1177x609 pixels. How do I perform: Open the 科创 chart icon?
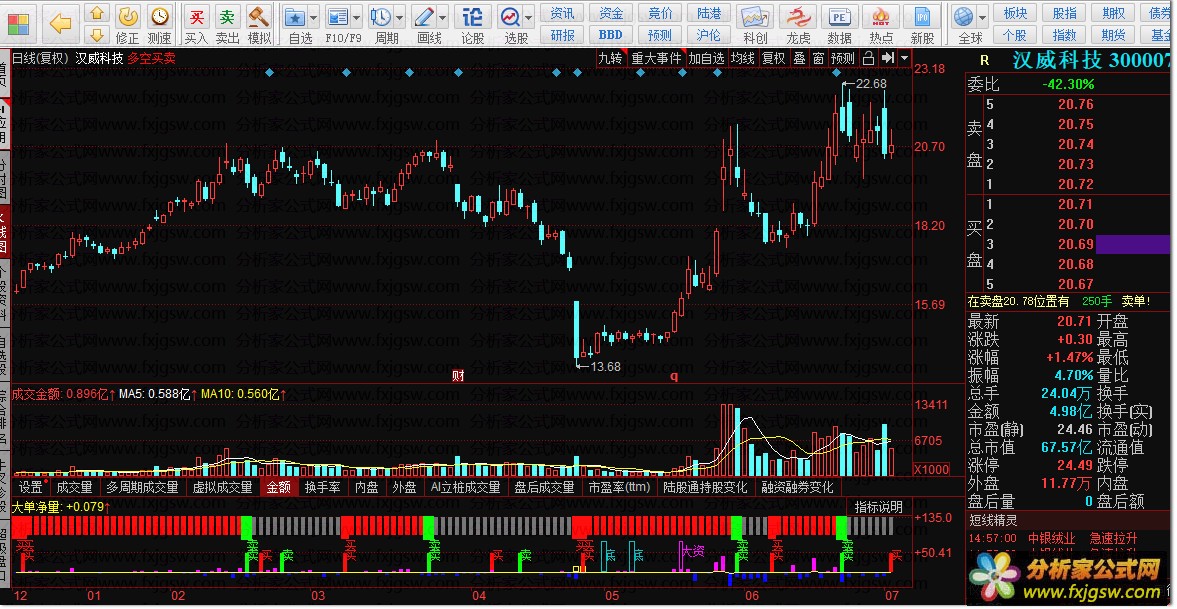coord(754,17)
